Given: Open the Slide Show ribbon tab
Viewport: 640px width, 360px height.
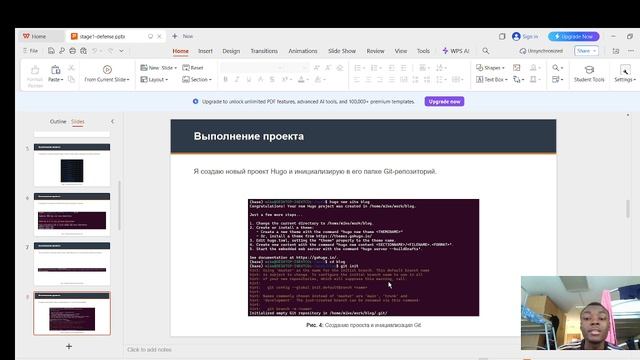Looking at the screenshot, I should pos(342,51).
